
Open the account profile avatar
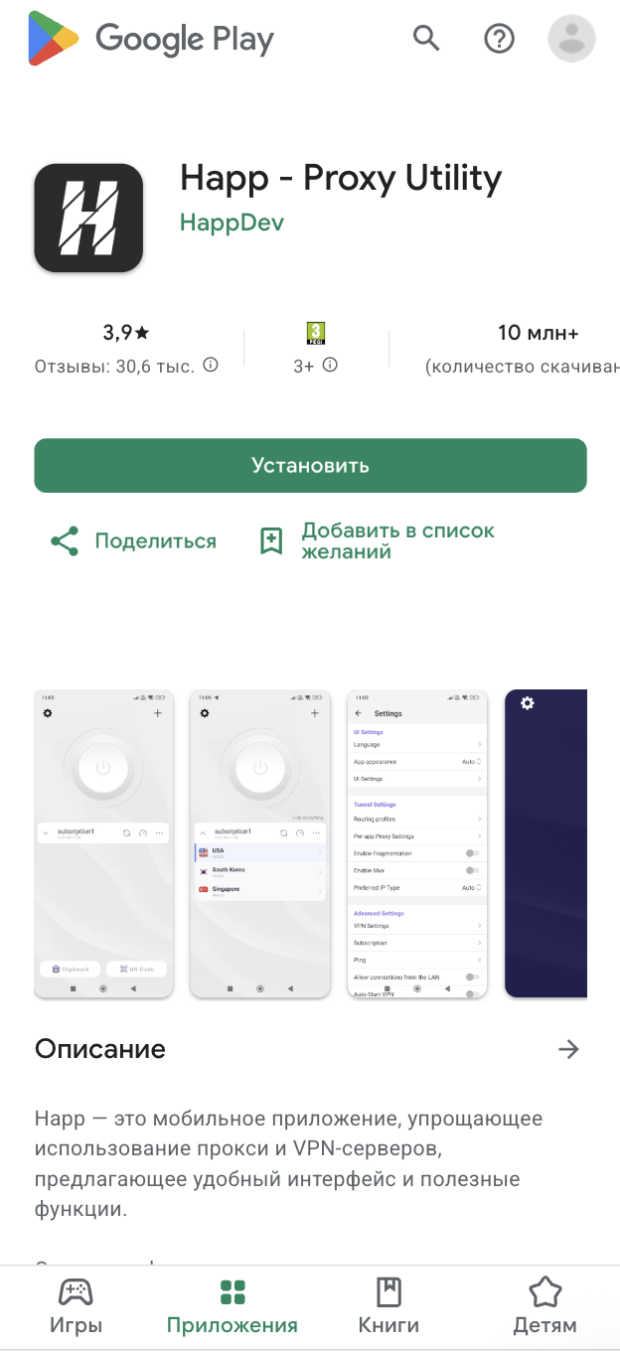tap(571, 39)
